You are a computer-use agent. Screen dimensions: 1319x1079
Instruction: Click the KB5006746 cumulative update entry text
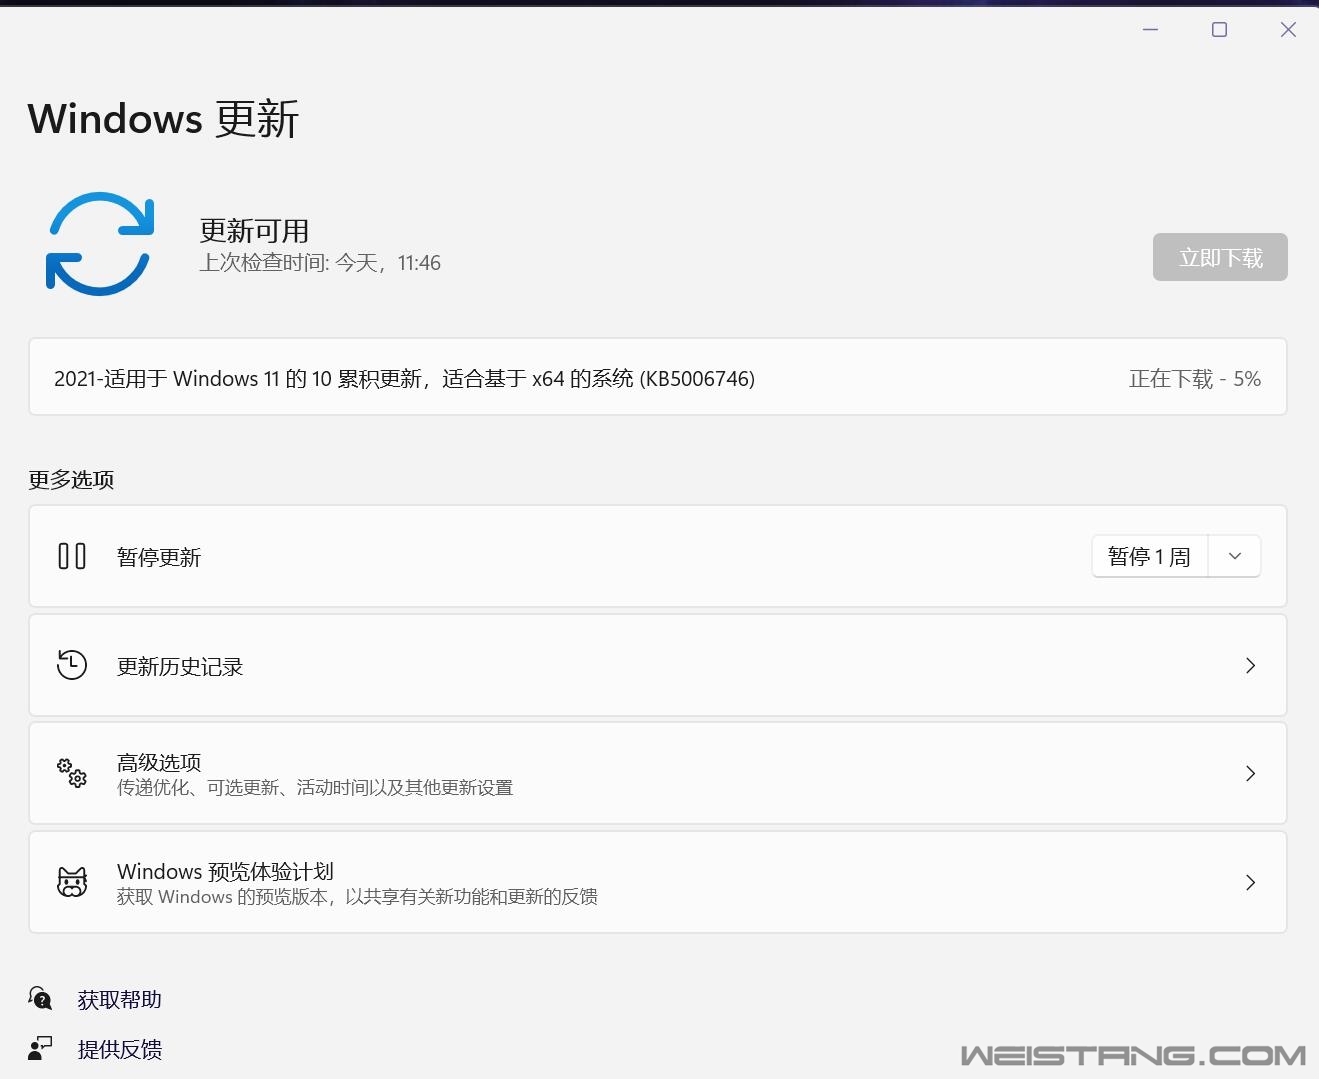coord(404,379)
